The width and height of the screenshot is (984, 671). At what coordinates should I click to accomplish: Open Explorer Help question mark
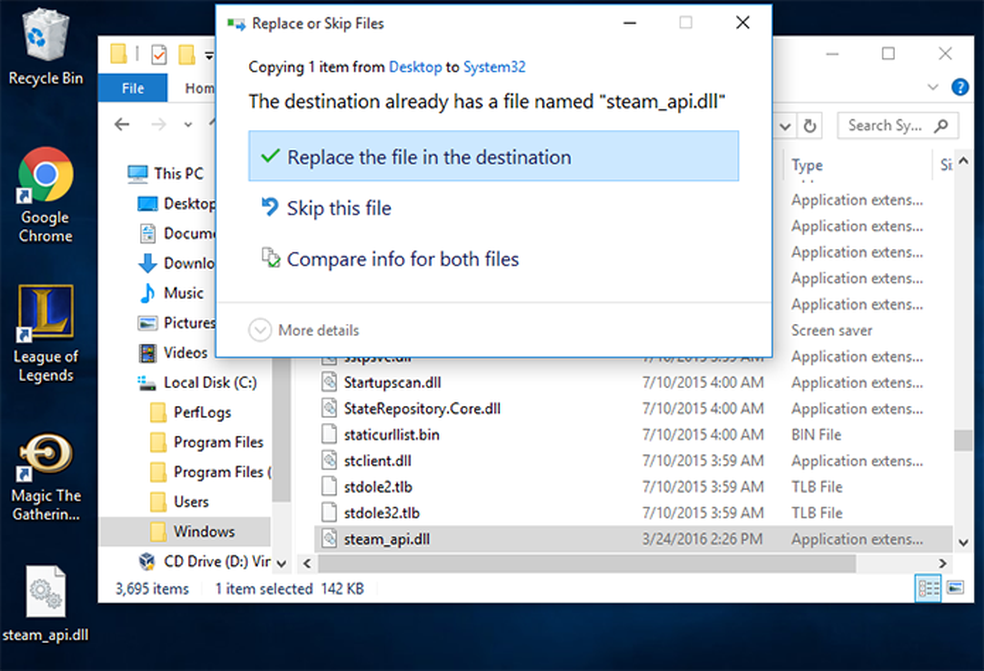coord(960,87)
